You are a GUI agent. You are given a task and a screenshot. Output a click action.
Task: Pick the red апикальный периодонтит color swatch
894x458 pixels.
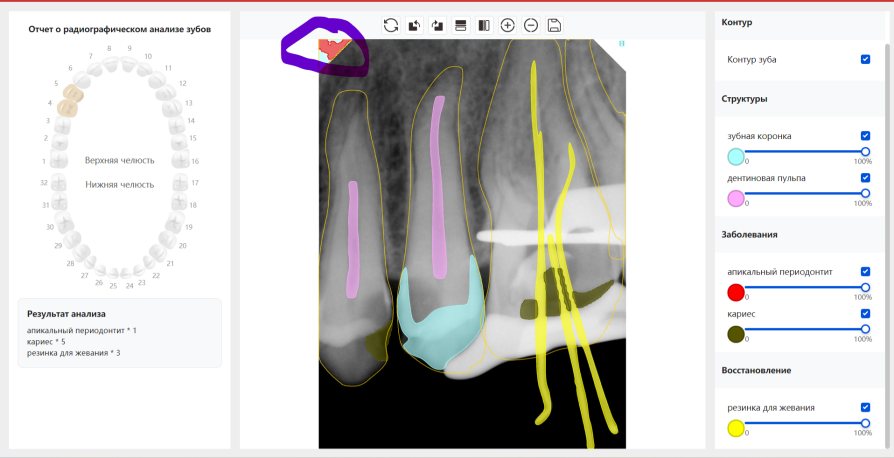(x=736, y=292)
